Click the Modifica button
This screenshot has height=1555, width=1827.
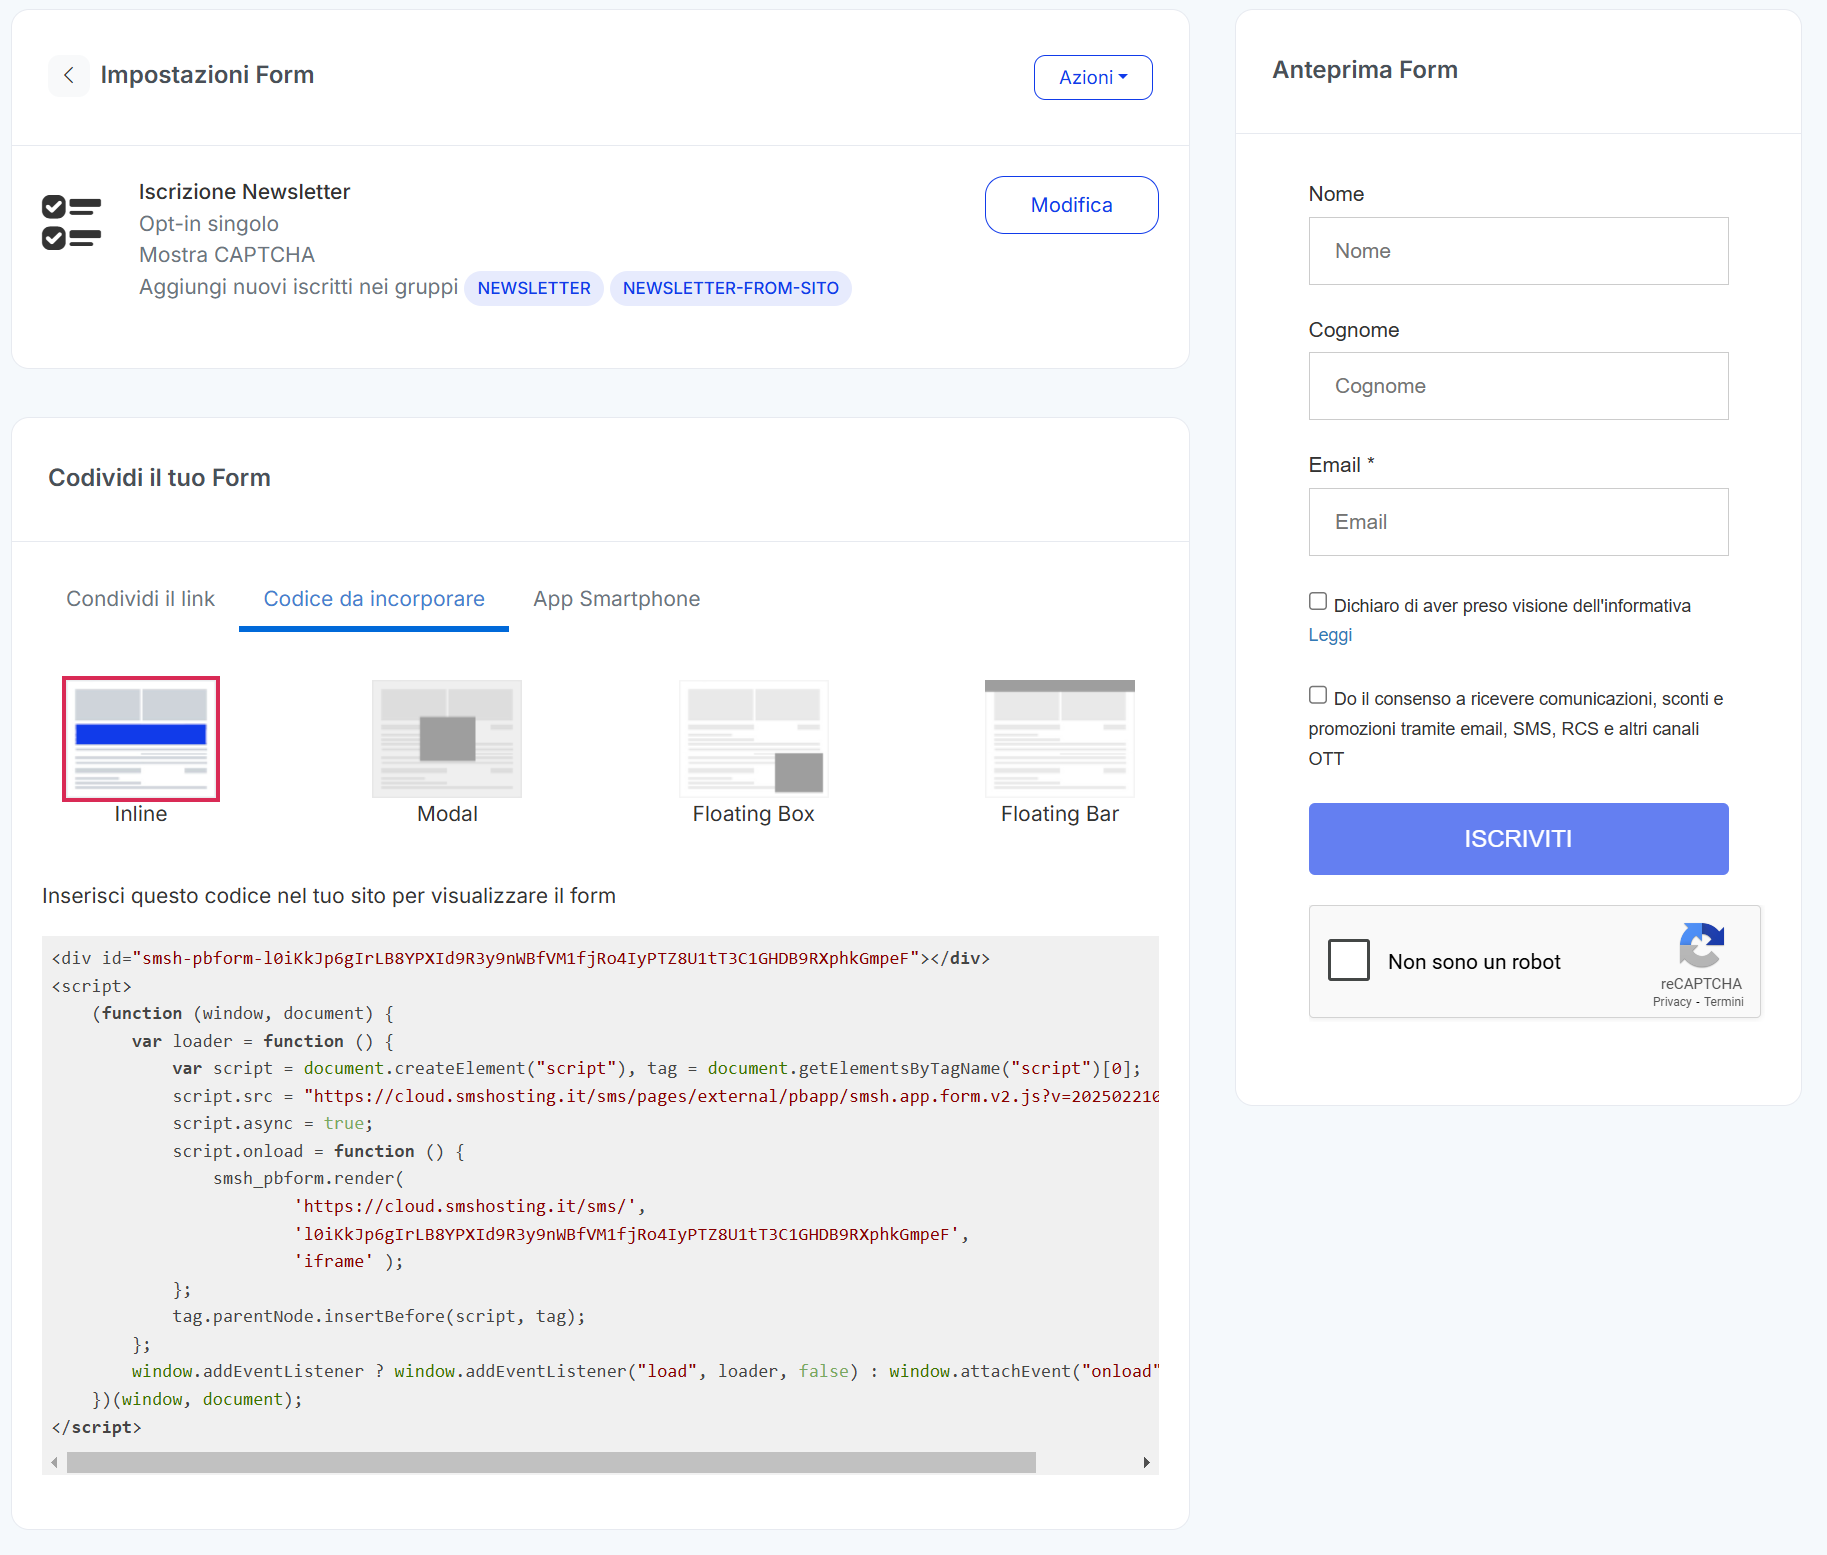coord(1071,205)
